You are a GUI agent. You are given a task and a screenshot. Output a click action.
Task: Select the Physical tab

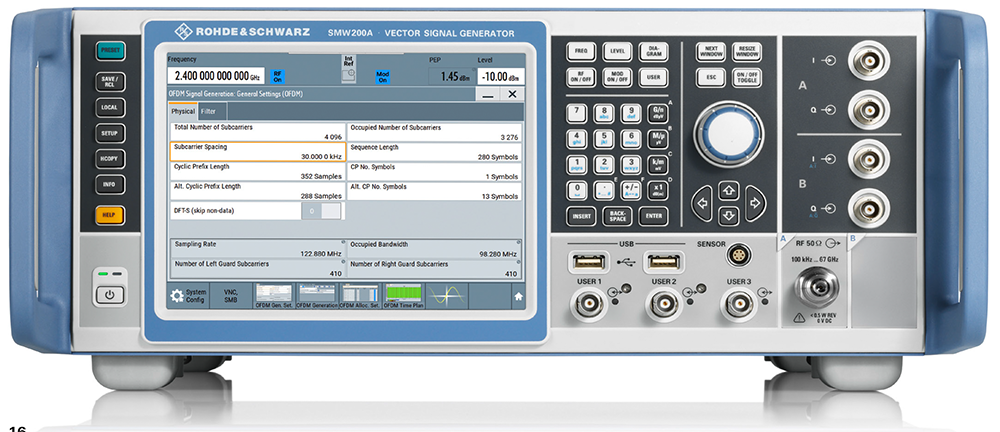[x=182, y=112]
